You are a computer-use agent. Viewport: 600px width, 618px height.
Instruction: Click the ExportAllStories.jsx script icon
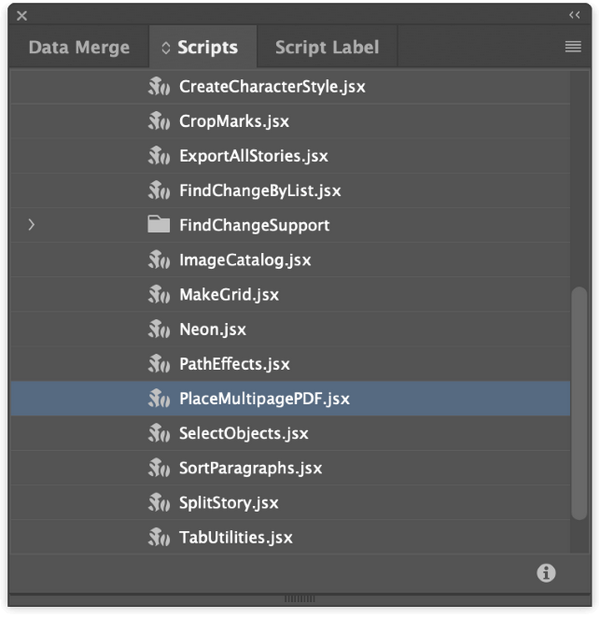158,156
